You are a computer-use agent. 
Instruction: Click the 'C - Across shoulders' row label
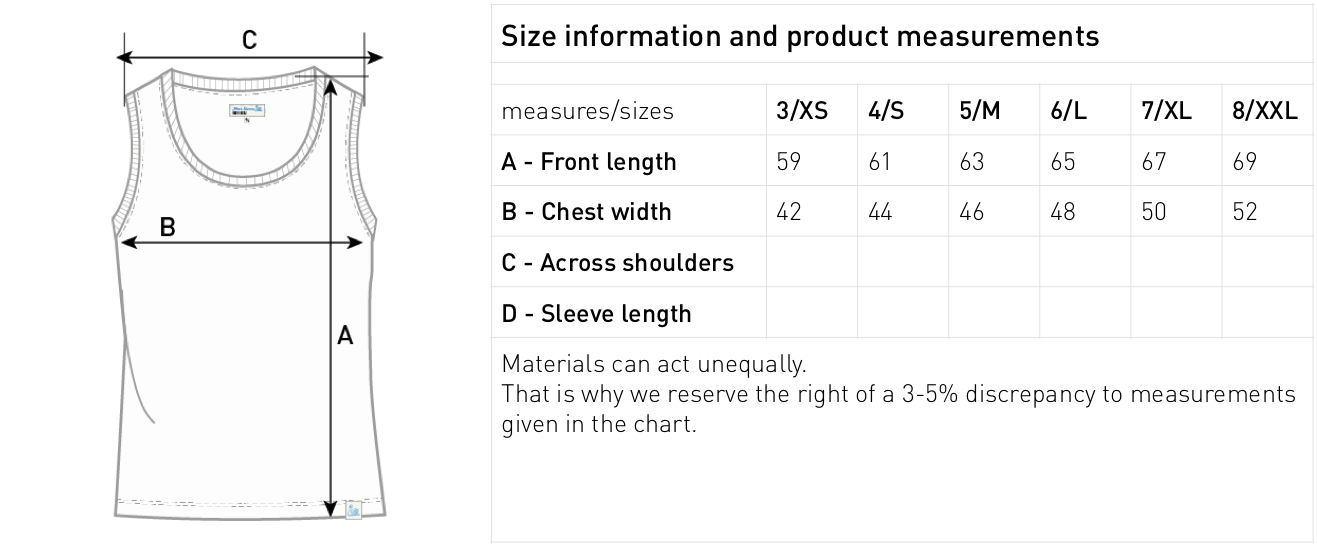[617, 263]
